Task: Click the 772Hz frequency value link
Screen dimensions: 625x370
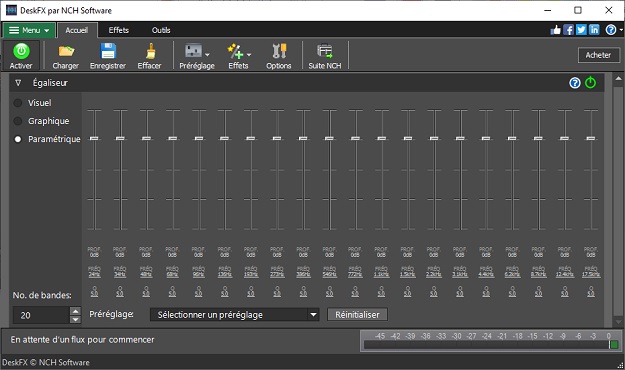Action: point(355,275)
